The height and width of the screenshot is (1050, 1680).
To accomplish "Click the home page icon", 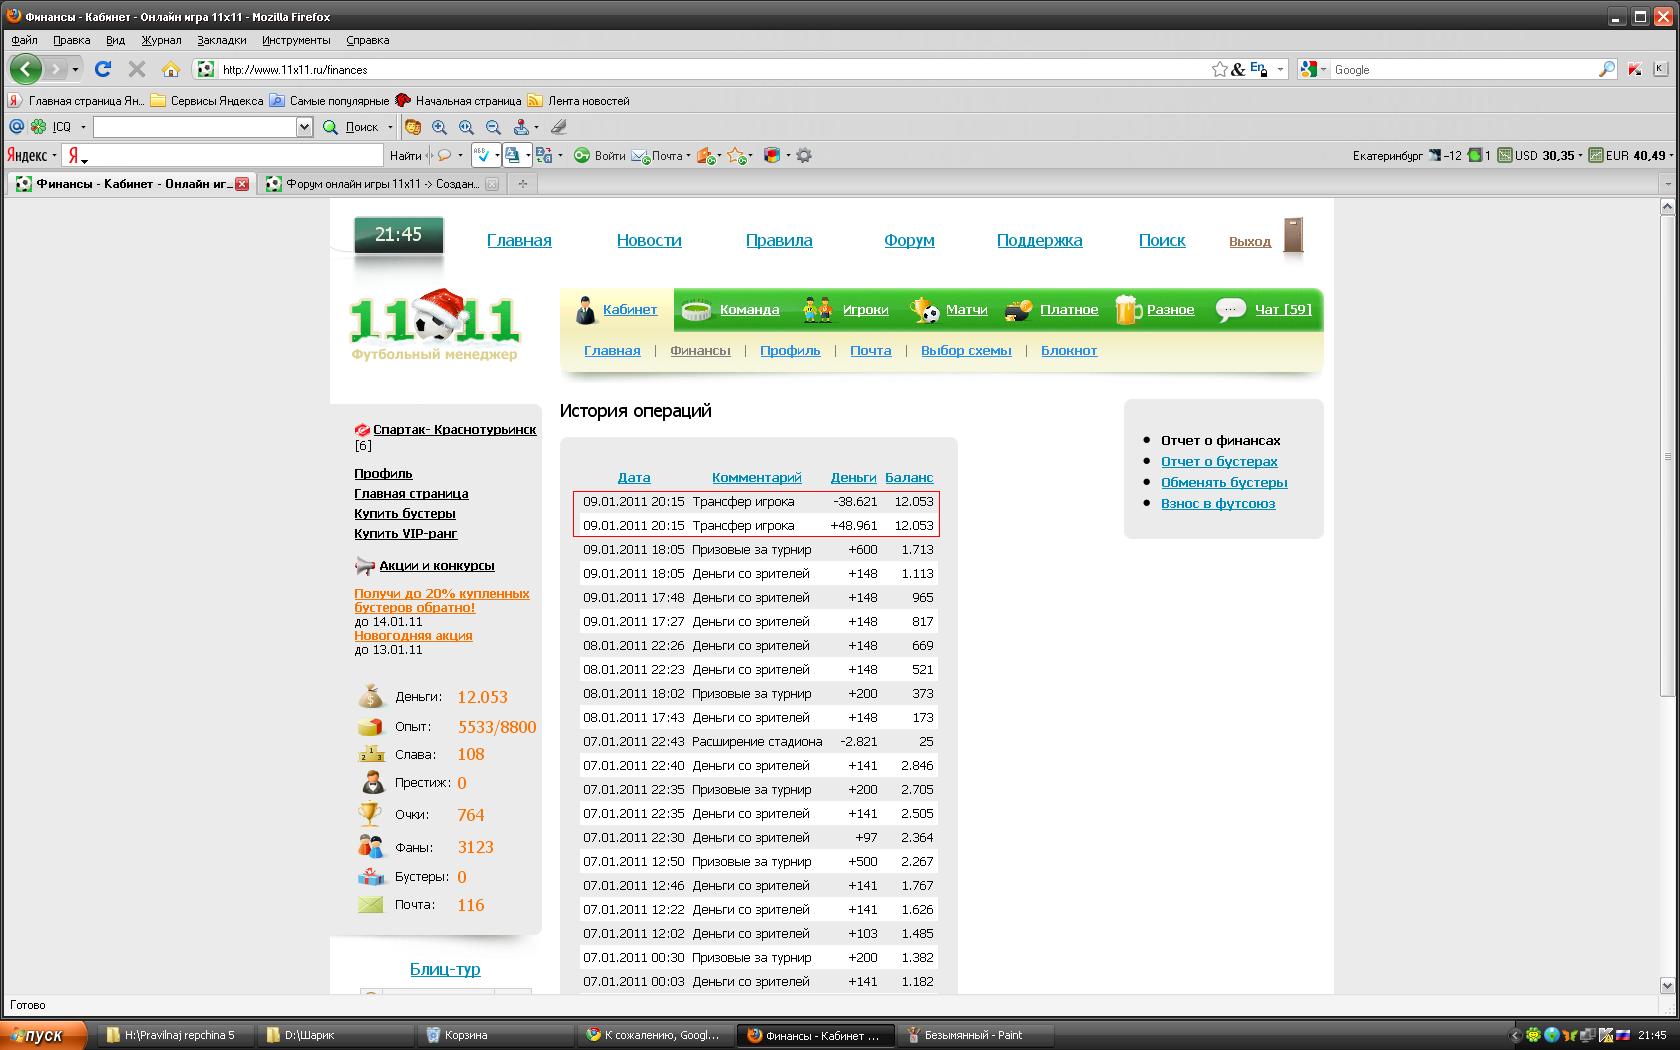I will [171, 69].
